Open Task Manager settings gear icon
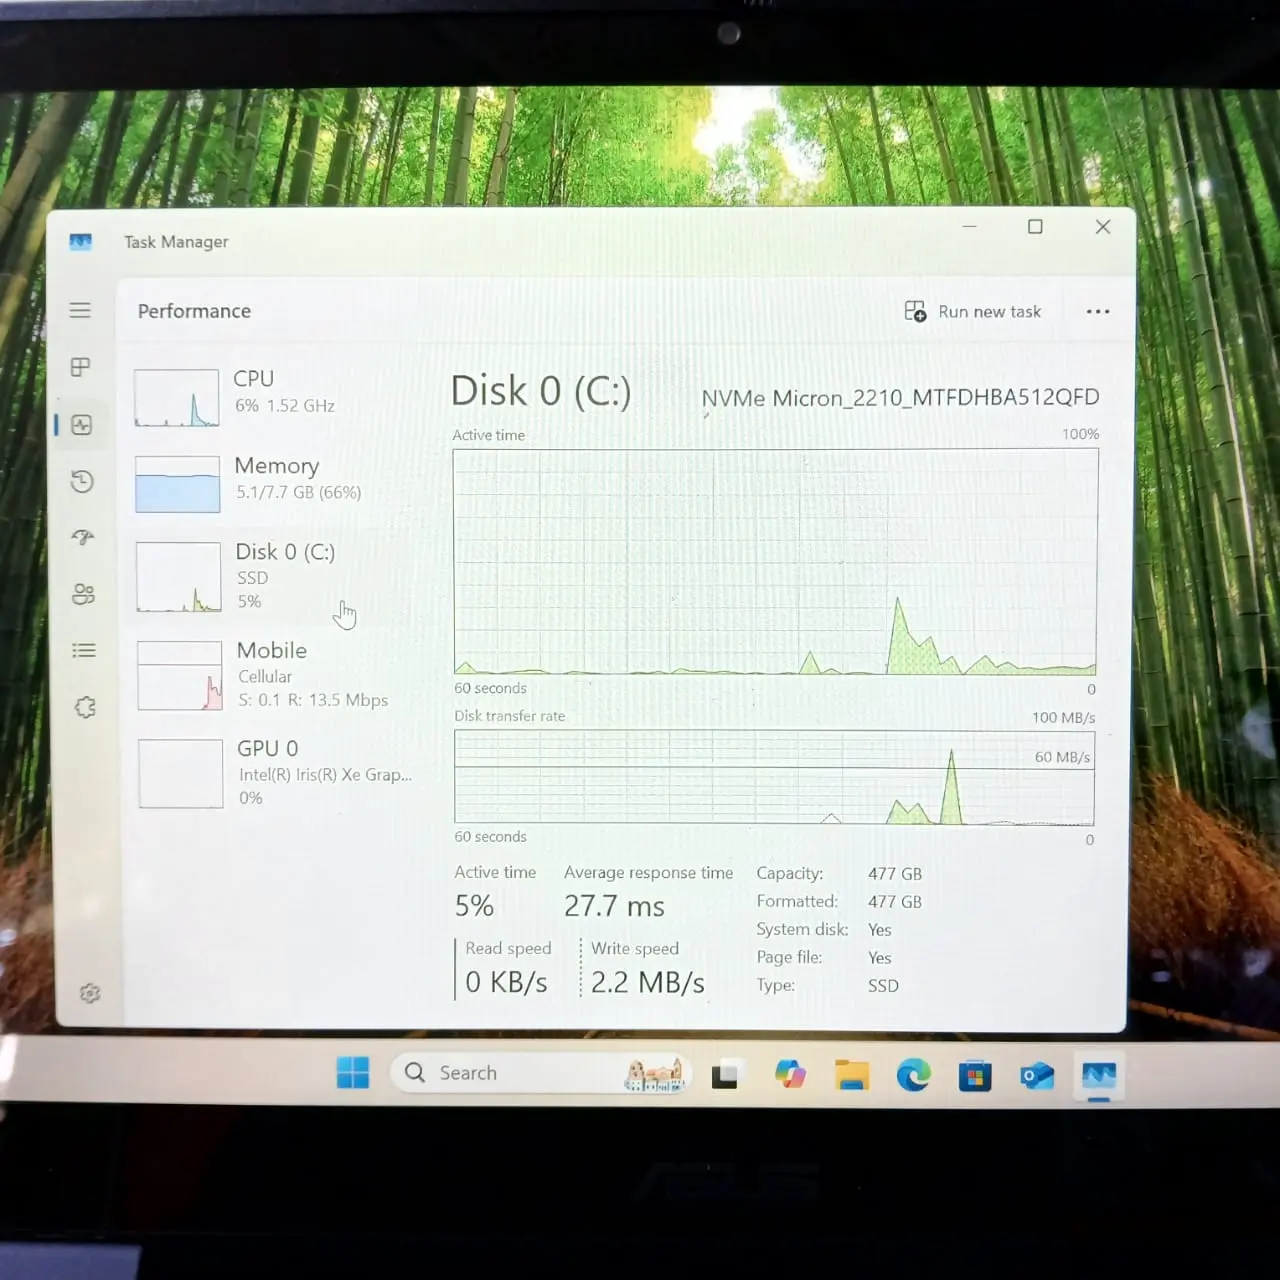Screen dimensions: 1280x1280 (x=90, y=993)
